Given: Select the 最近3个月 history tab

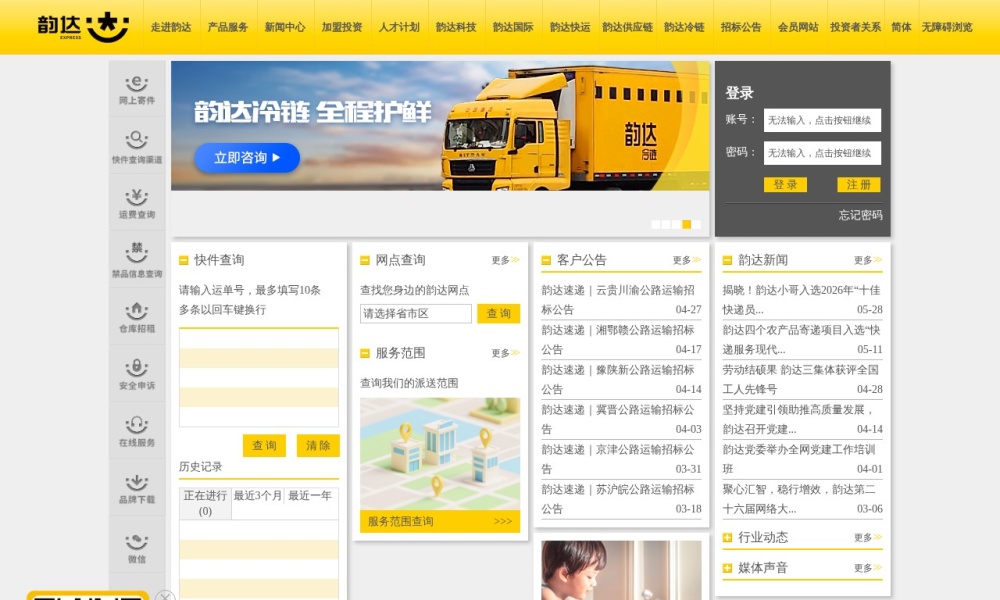Looking at the screenshot, I should tap(258, 495).
